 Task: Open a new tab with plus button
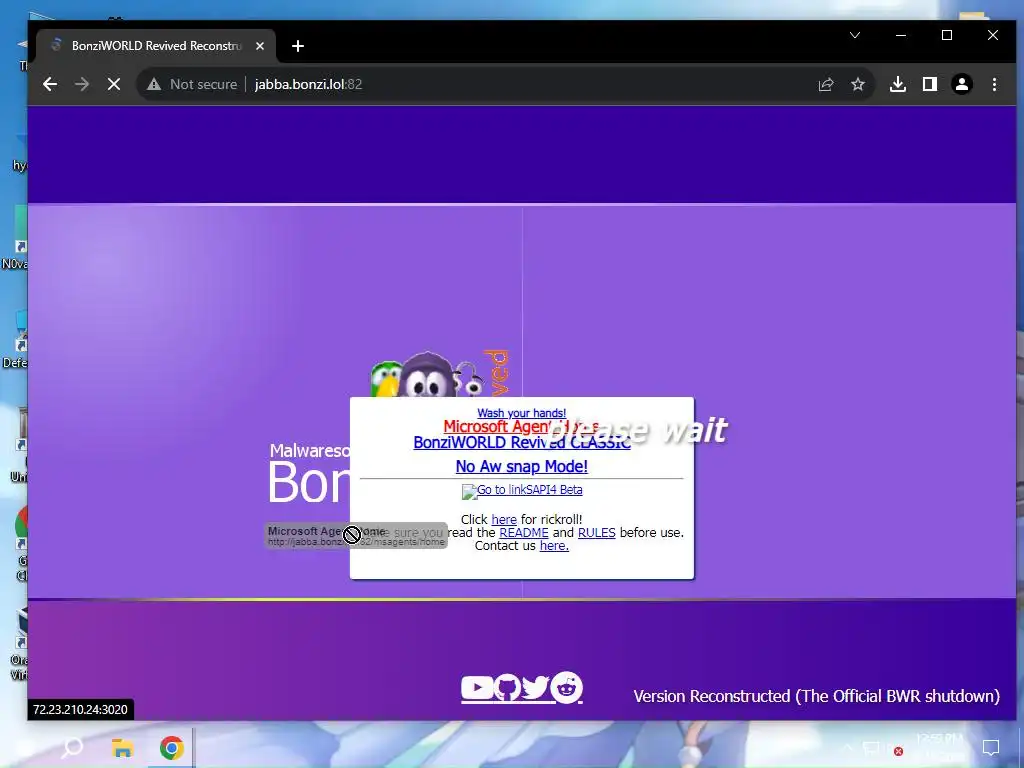click(x=298, y=46)
